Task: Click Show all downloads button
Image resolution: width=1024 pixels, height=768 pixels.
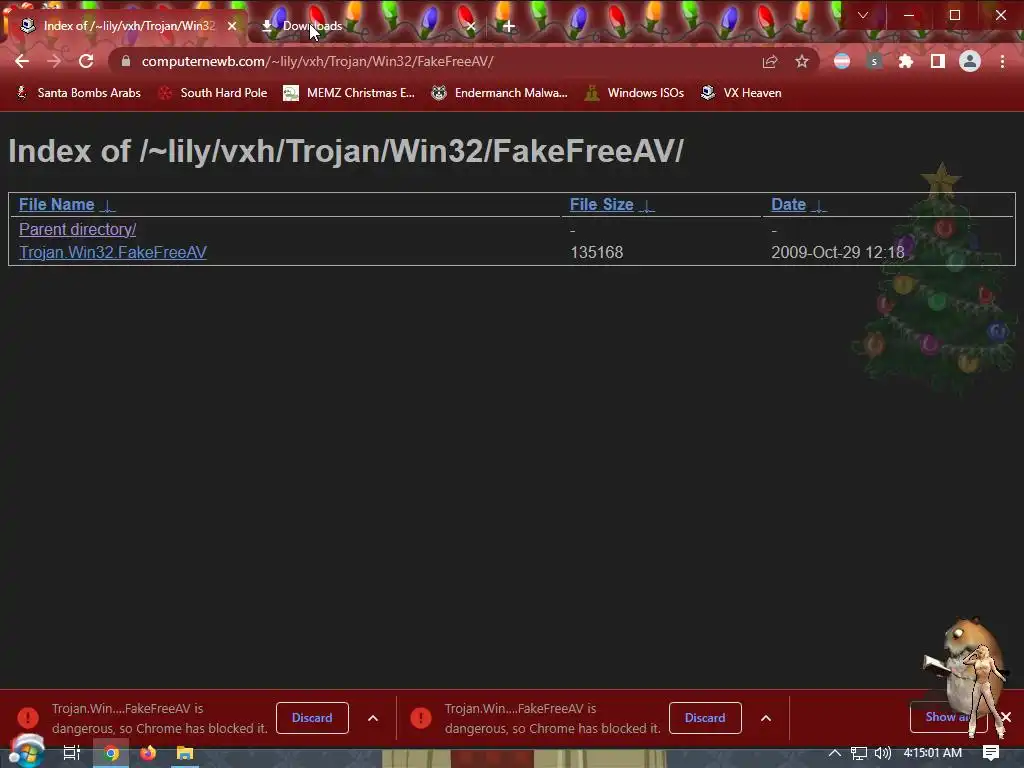Action: [x=948, y=717]
